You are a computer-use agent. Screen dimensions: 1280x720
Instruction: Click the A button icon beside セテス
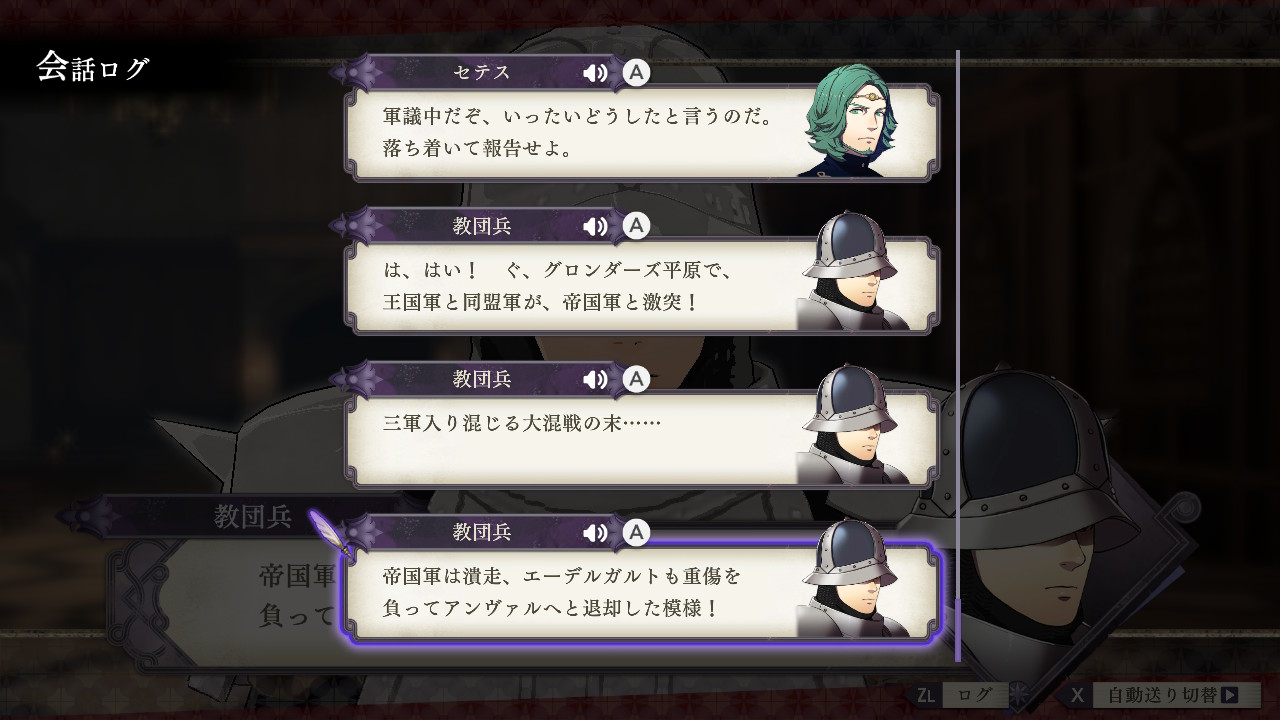tap(636, 72)
